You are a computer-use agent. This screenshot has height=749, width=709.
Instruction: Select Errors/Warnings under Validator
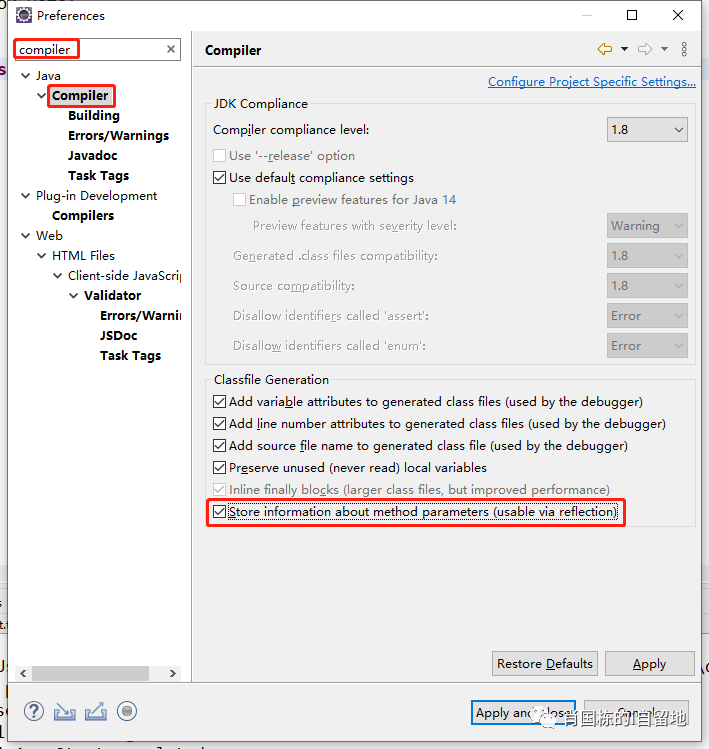point(140,316)
